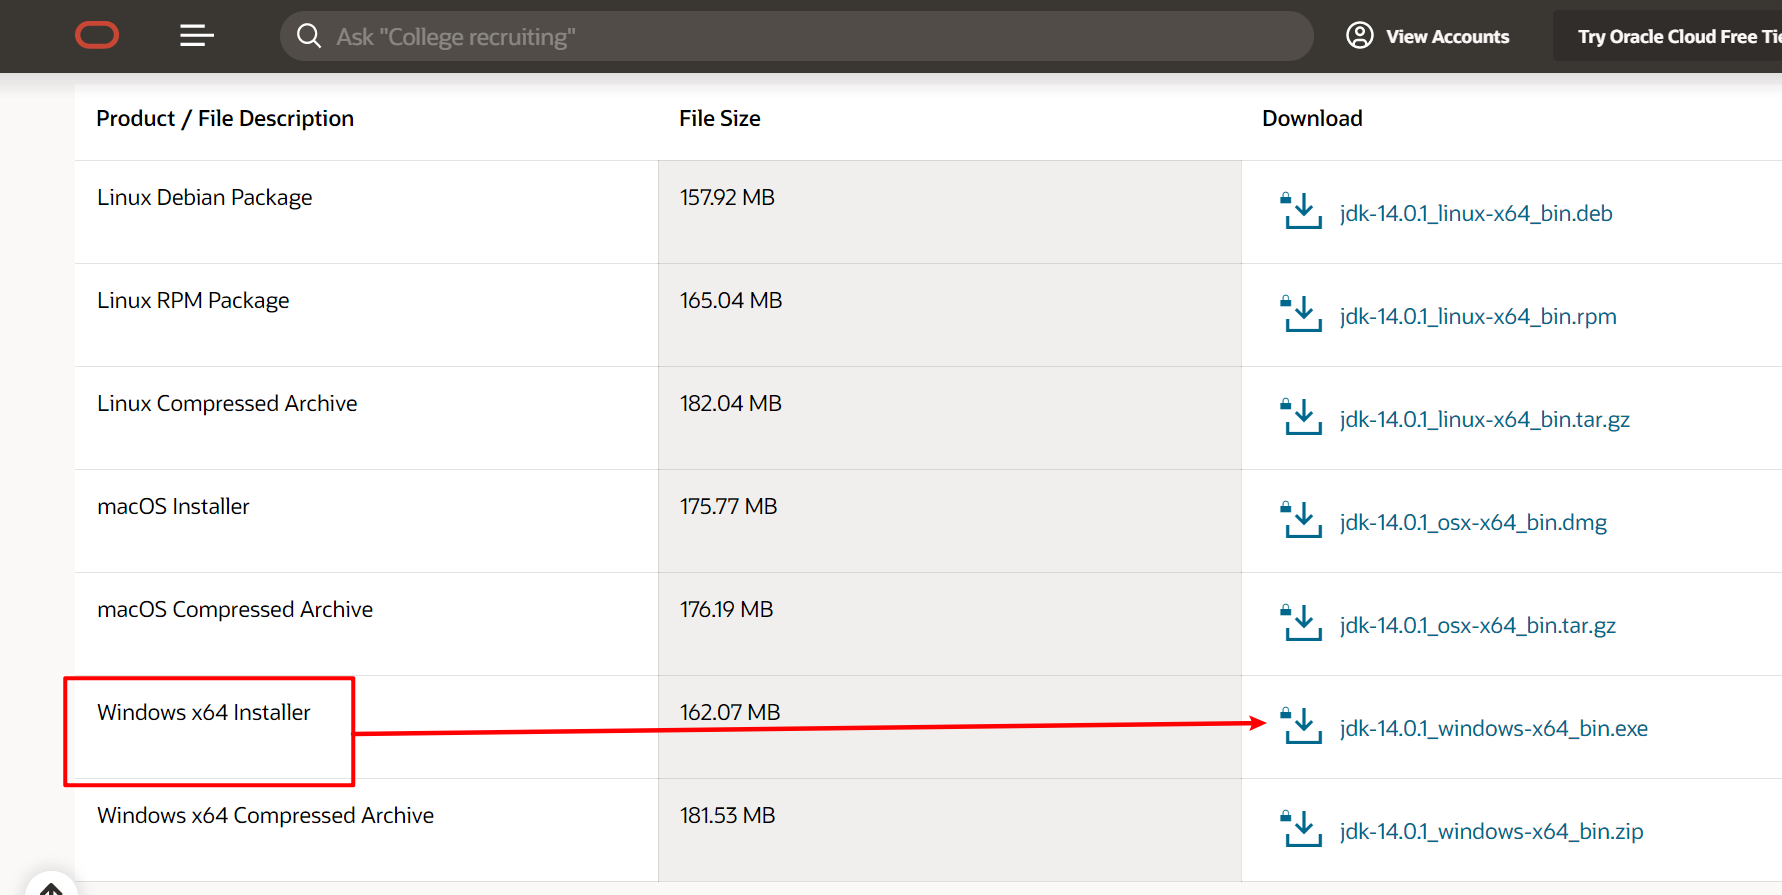Download jdk-14.0.1_osx-x64_bin.tar.gz link
Image resolution: width=1782 pixels, height=895 pixels.
click(x=1478, y=625)
